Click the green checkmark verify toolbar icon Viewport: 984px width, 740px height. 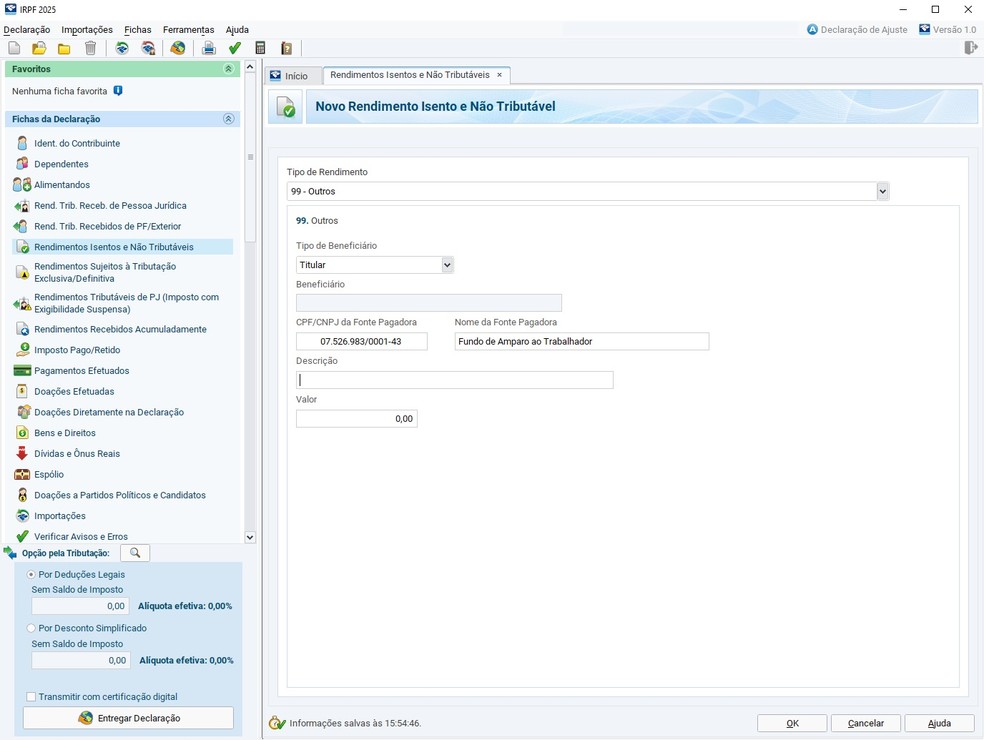235,48
